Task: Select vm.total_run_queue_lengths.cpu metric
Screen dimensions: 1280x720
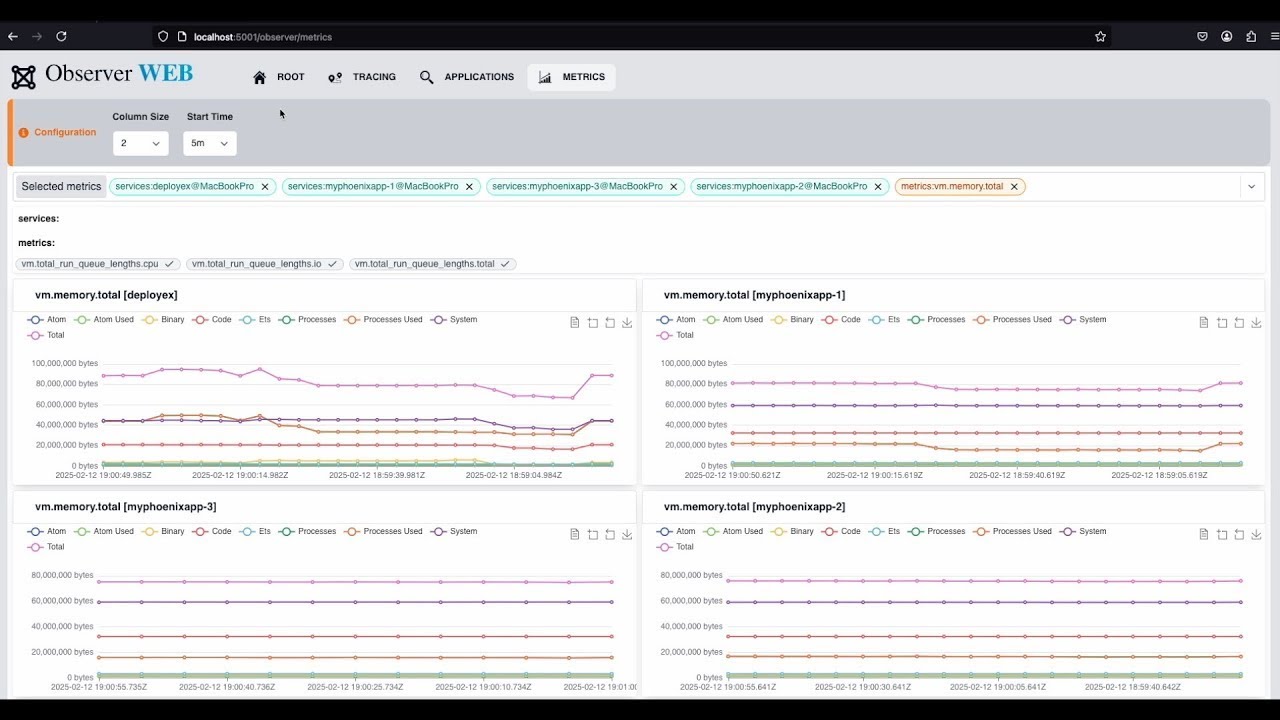Action: pos(98,264)
